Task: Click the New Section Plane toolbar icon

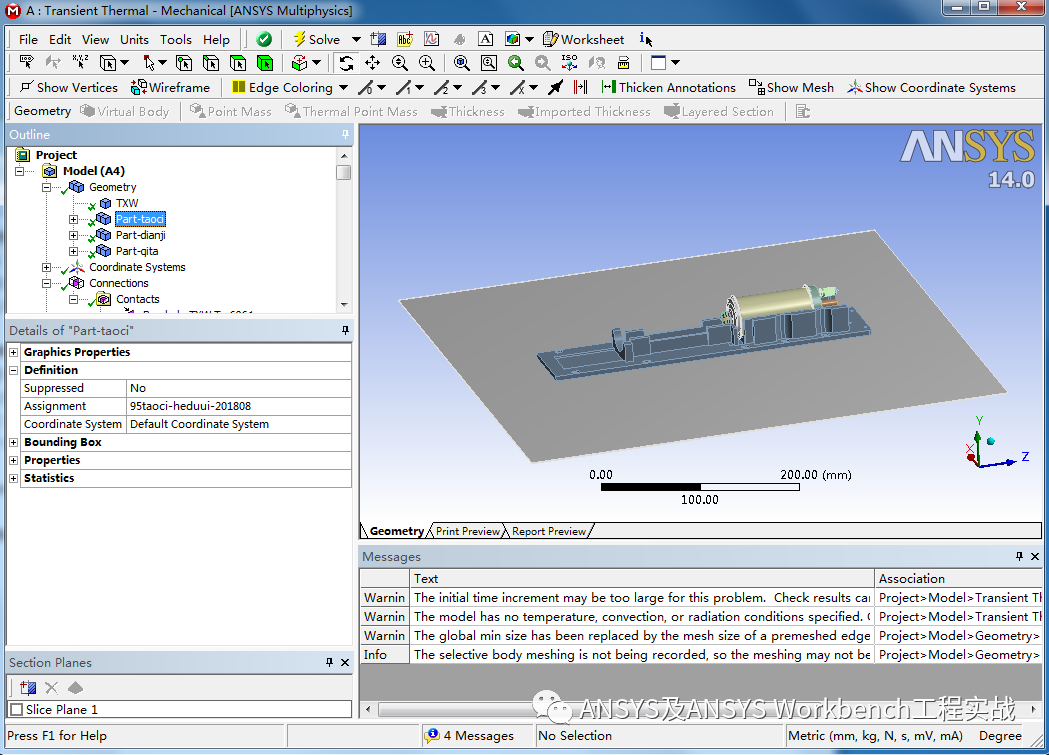Action: pos(378,39)
